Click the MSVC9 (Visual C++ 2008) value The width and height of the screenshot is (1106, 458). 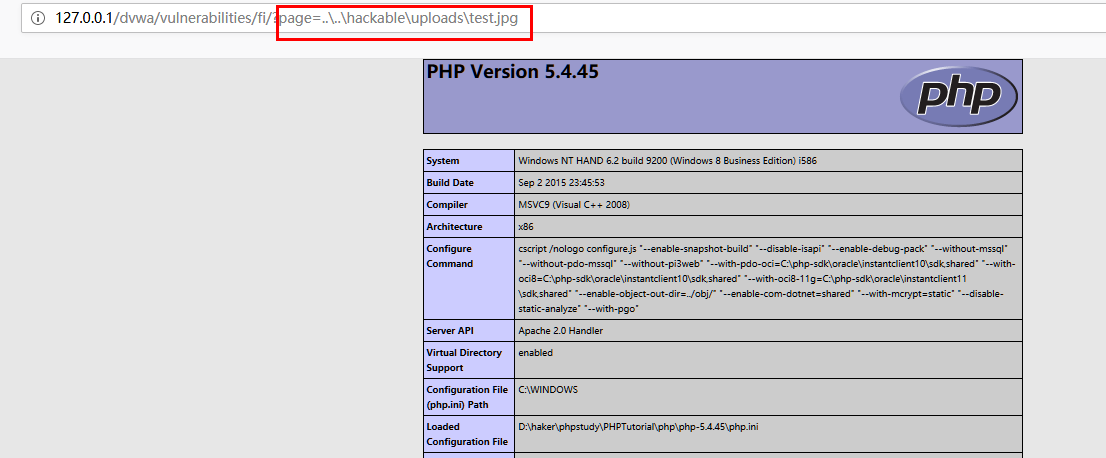(x=574, y=205)
